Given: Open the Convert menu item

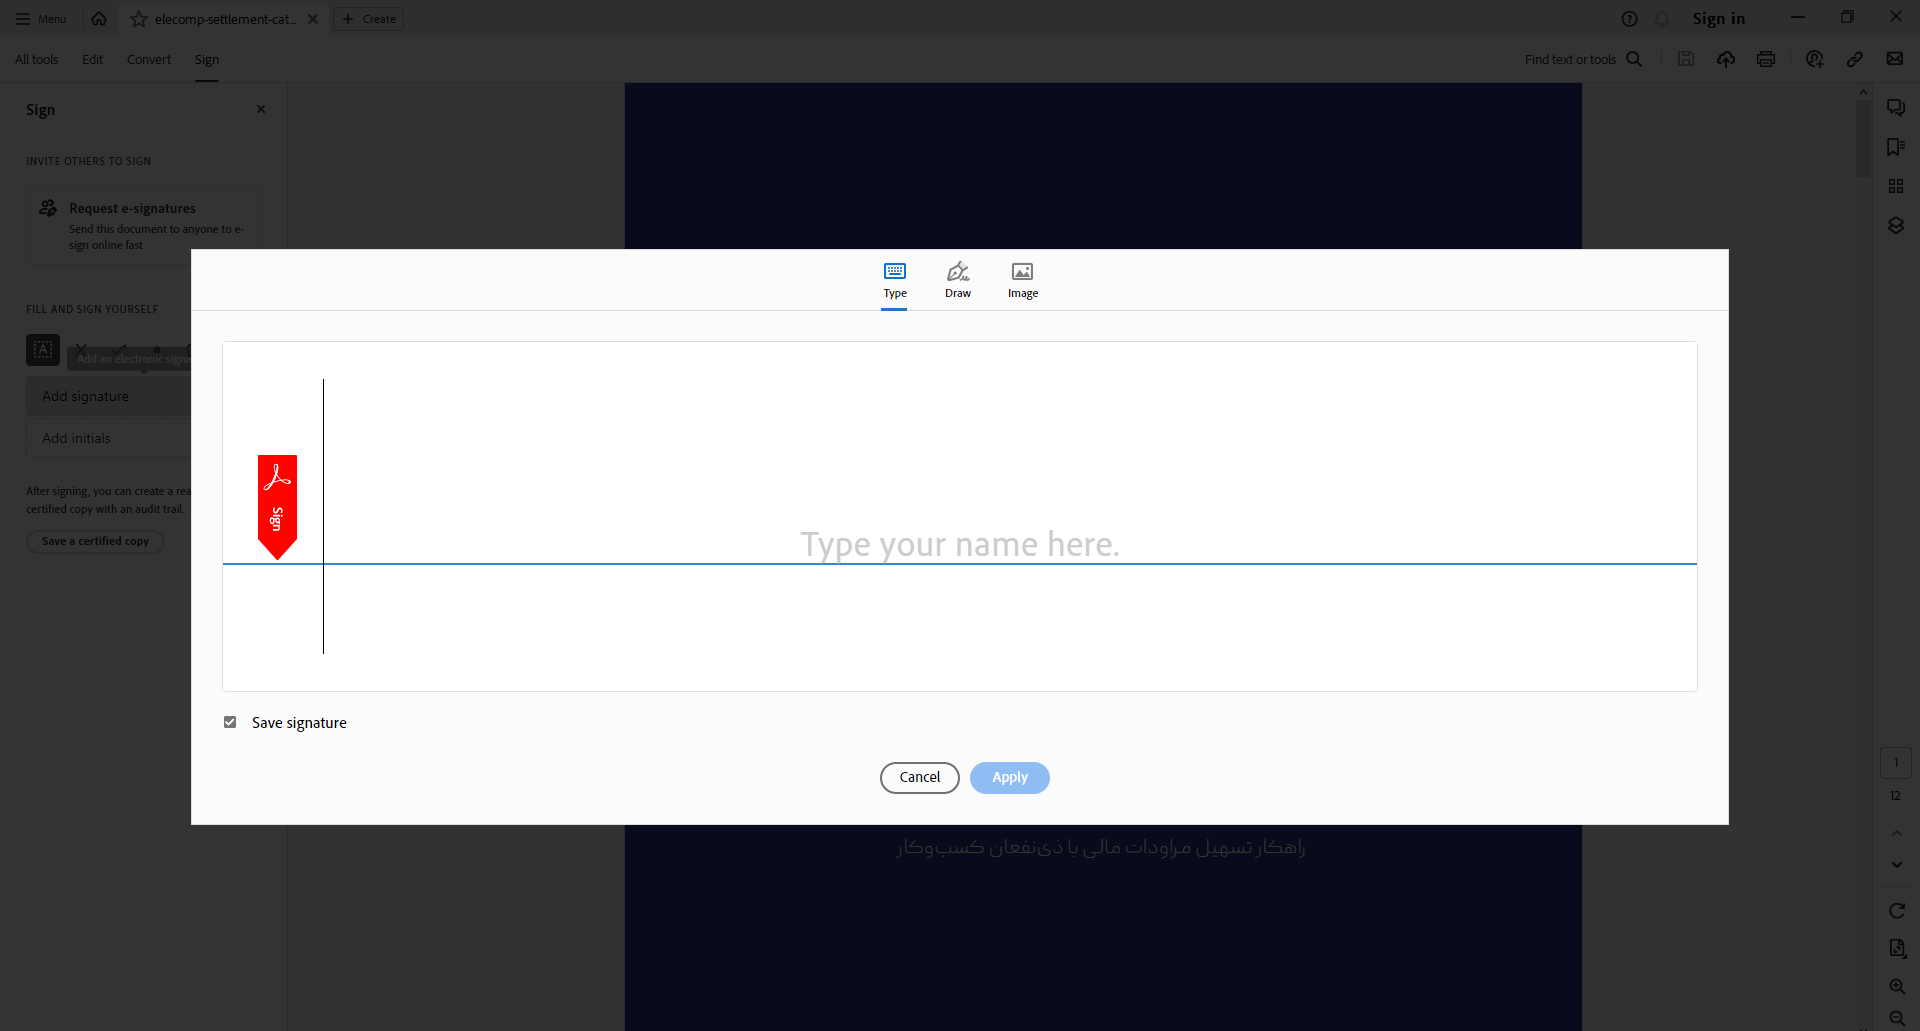Looking at the screenshot, I should [x=149, y=59].
